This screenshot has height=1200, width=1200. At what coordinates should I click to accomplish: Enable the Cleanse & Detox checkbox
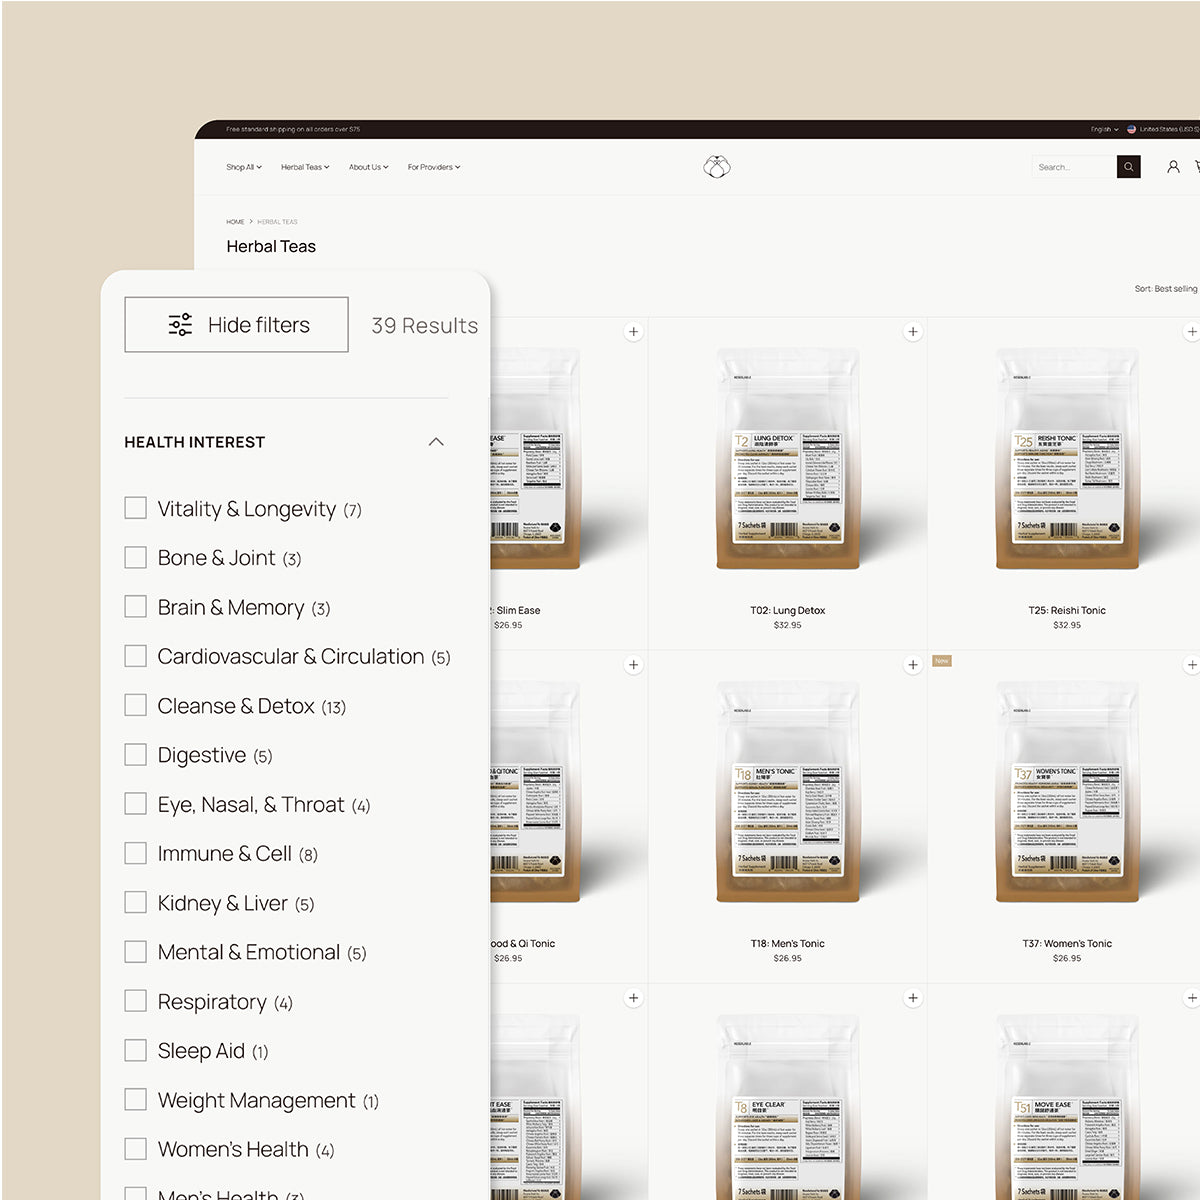pos(136,705)
